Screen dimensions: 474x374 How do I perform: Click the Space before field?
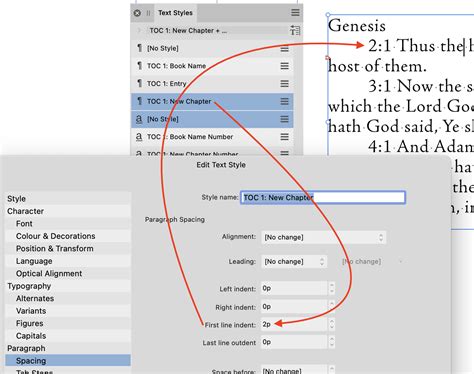pyautogui.click(x=294, y=370)
